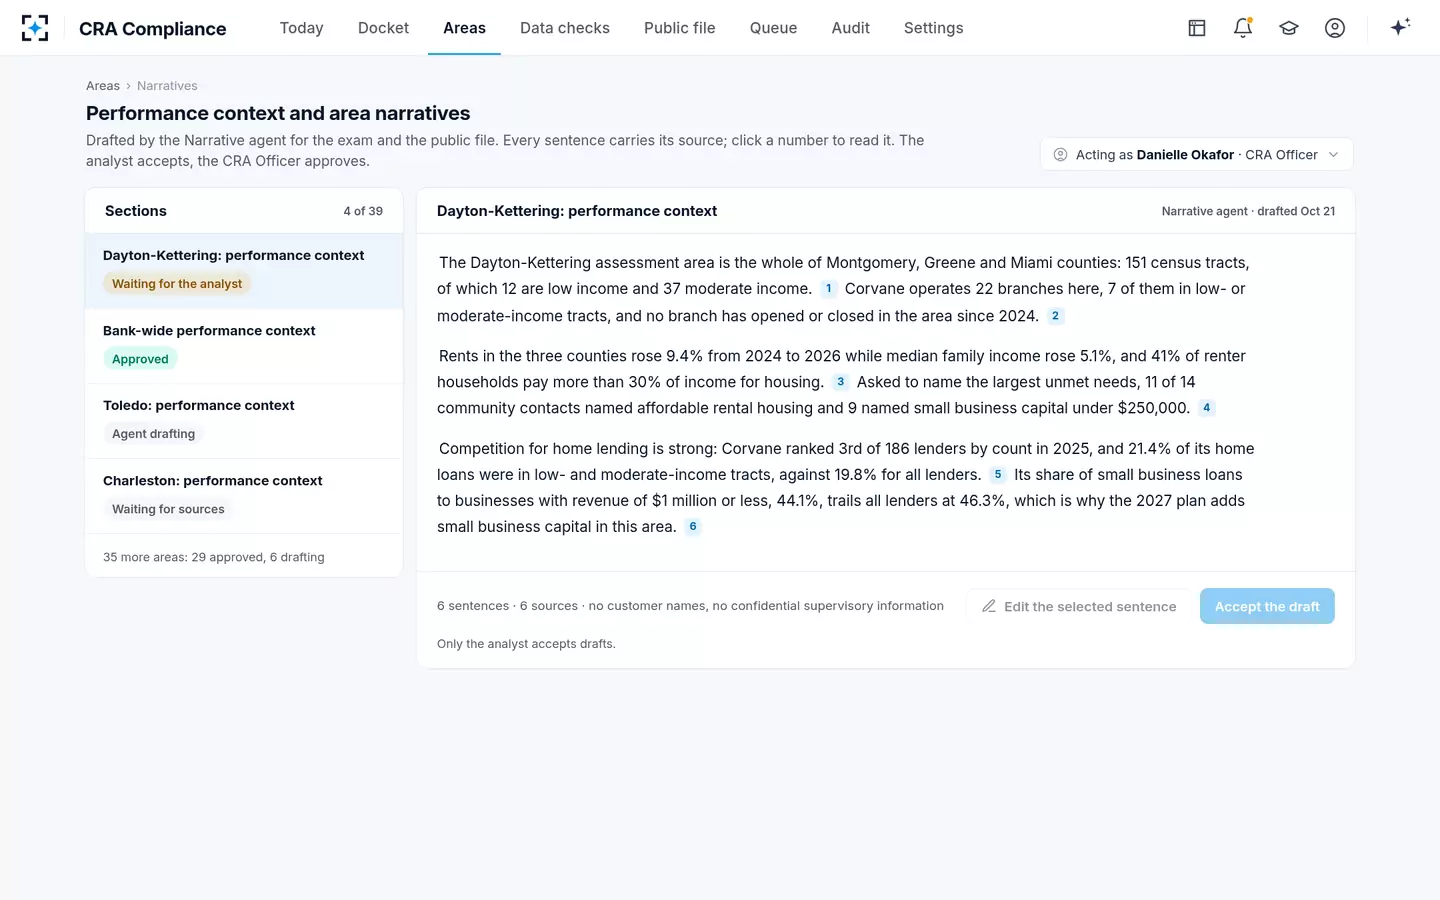Viewport: 1440px width, 900px height.
Task: Select the Dayton-Kettering performance context section
Action: click(244, 271)
